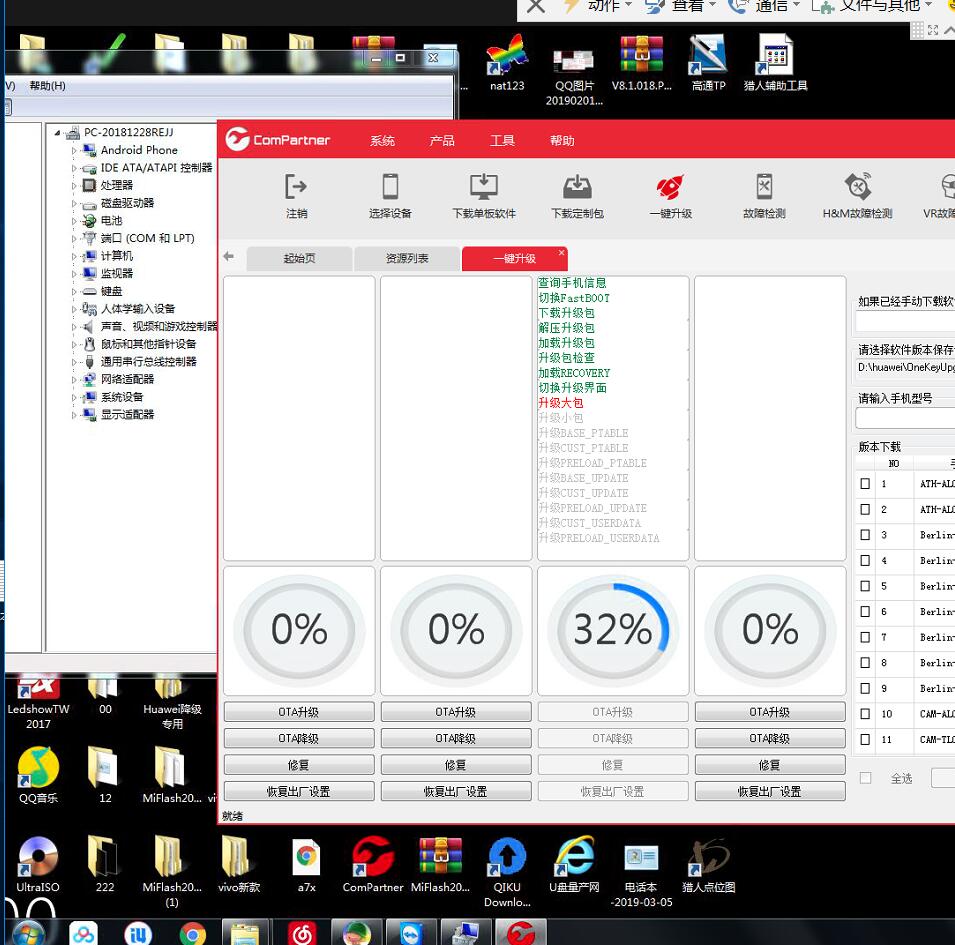Image resolution: width=955 pixels, height=945 pixels.
Task: Launch the 一键升级 rocket icon
Action: pyautogui.click(x=670, y=187)
